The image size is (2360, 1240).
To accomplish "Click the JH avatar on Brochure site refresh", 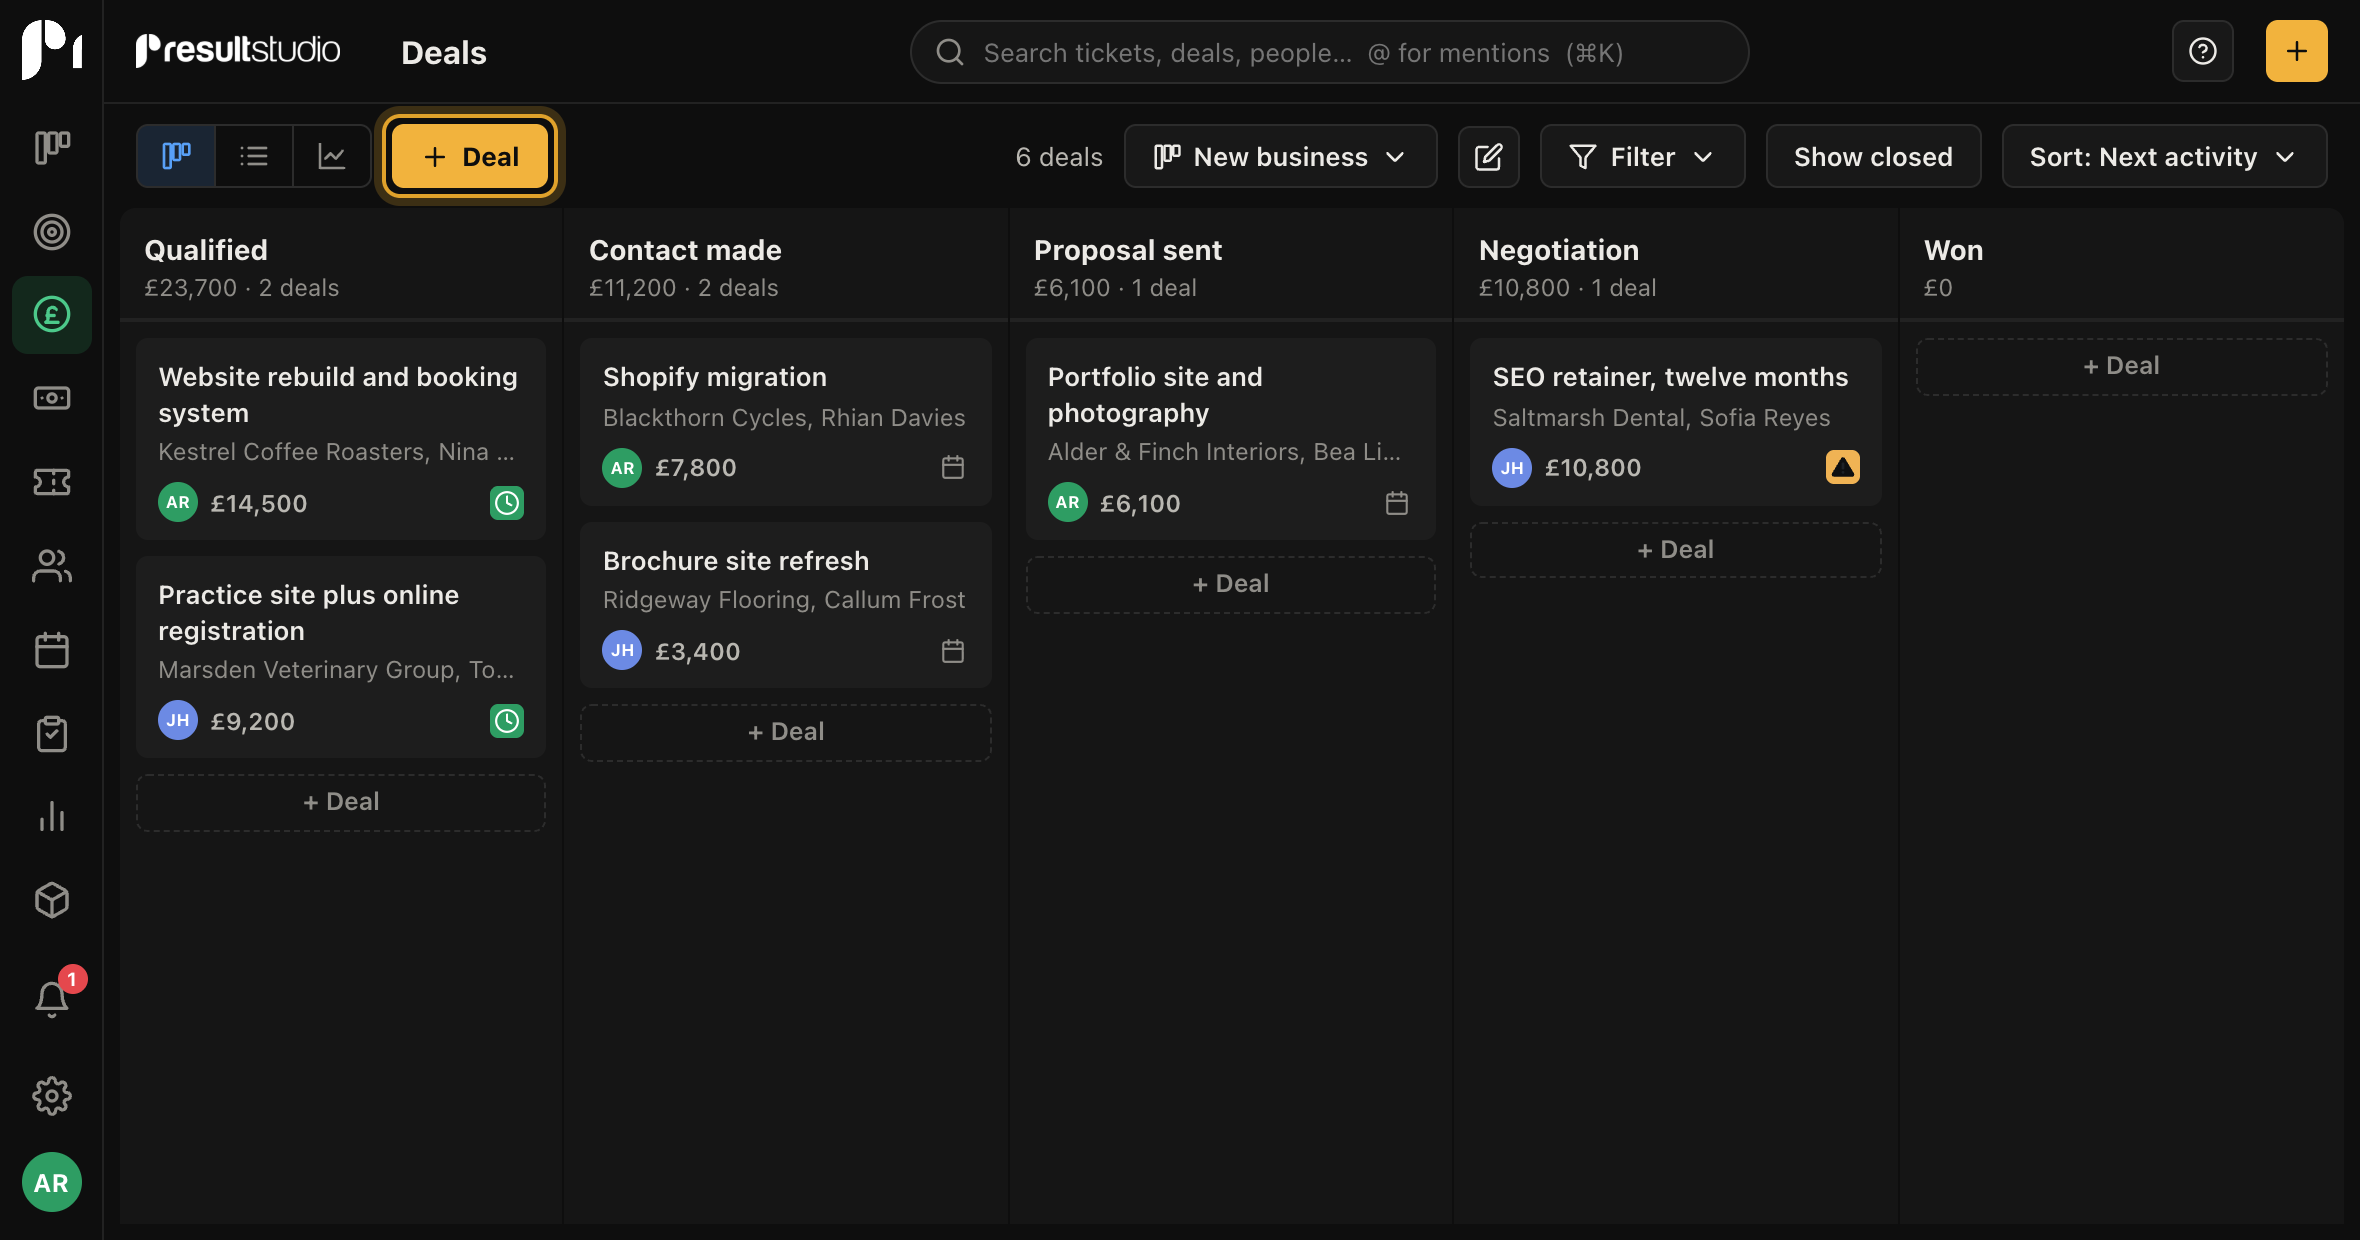I will [x=622, y=650].
